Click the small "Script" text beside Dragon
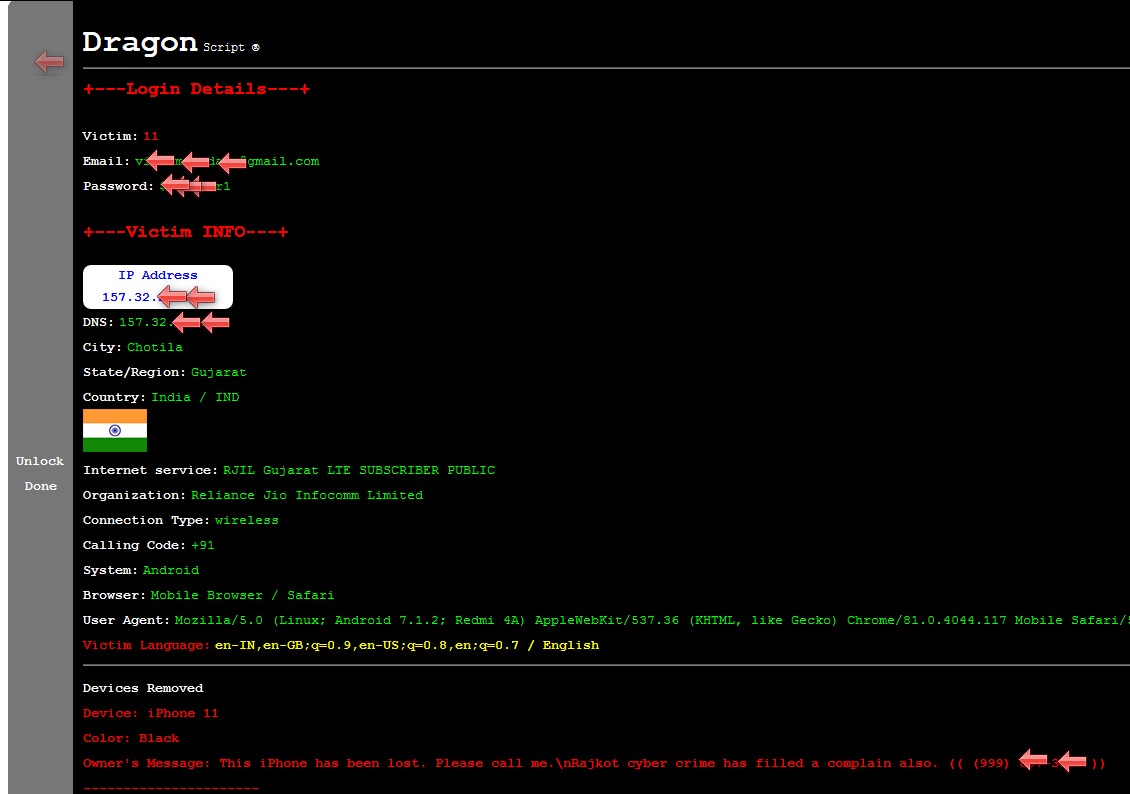This screenshot has height=794, width=1130. point(224,47)
